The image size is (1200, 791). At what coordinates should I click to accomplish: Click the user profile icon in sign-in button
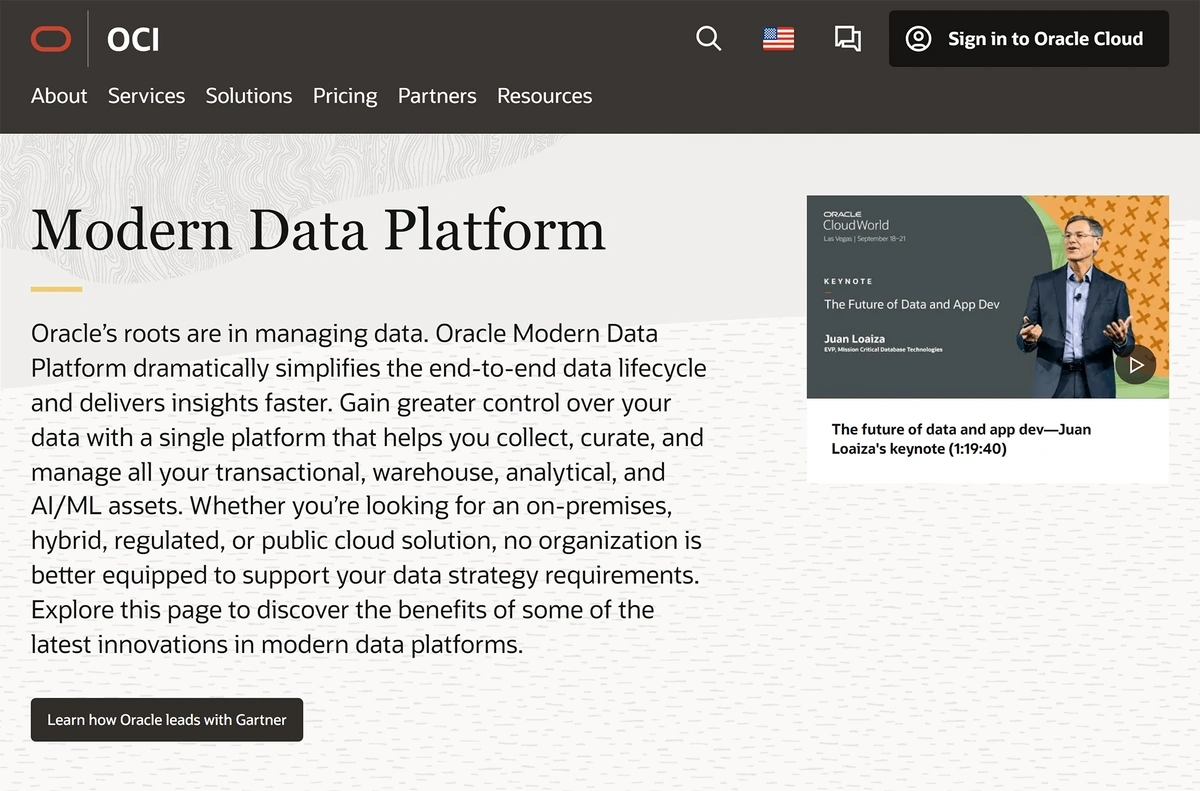tap(918, 39)
